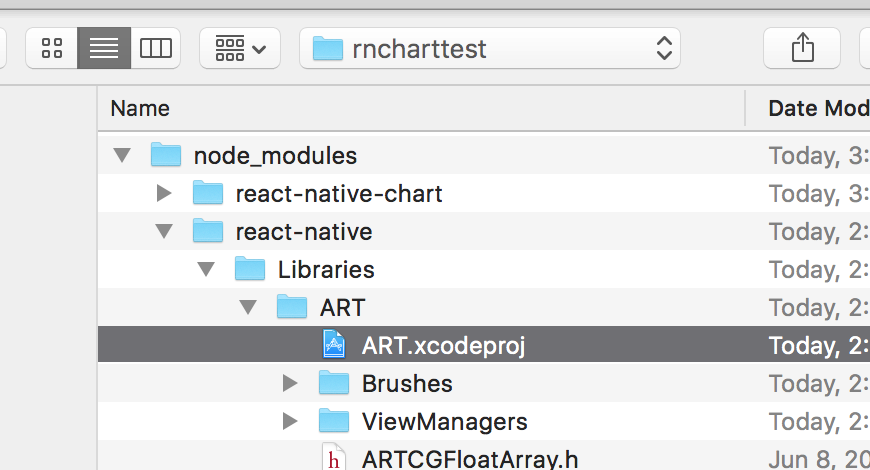Click the date cell of node_modules
This screenshot has width=870, height=470.
pos(819,156)
